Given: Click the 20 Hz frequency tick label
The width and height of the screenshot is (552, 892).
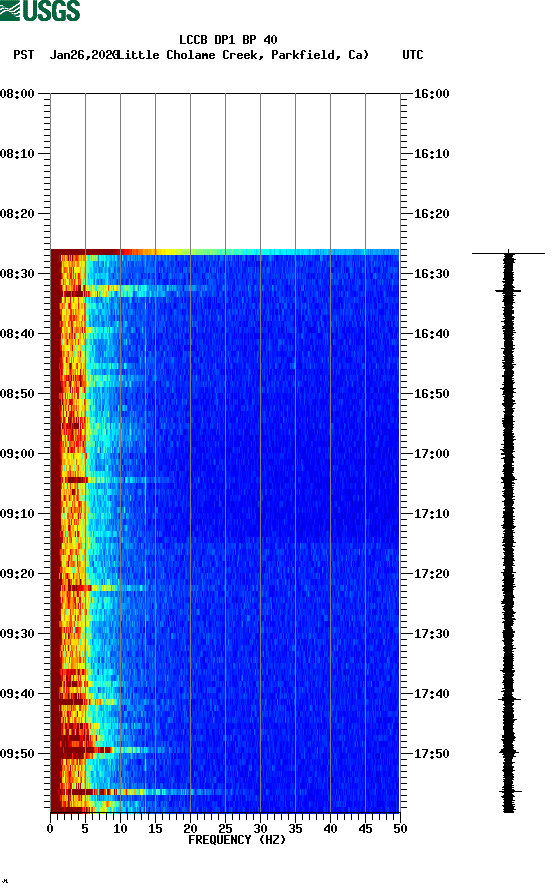Looking at the screenshot, I should coord(190,828).
